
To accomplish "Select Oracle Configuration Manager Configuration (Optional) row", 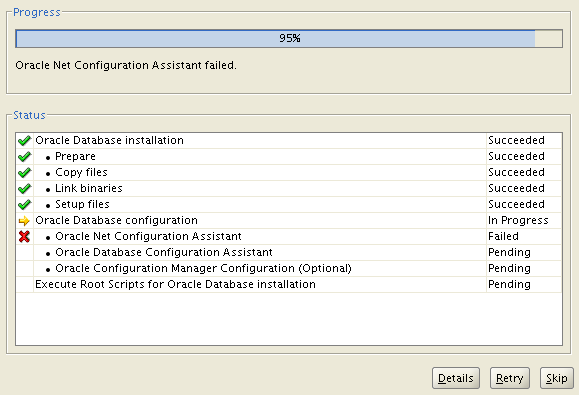I will point(289,268).
